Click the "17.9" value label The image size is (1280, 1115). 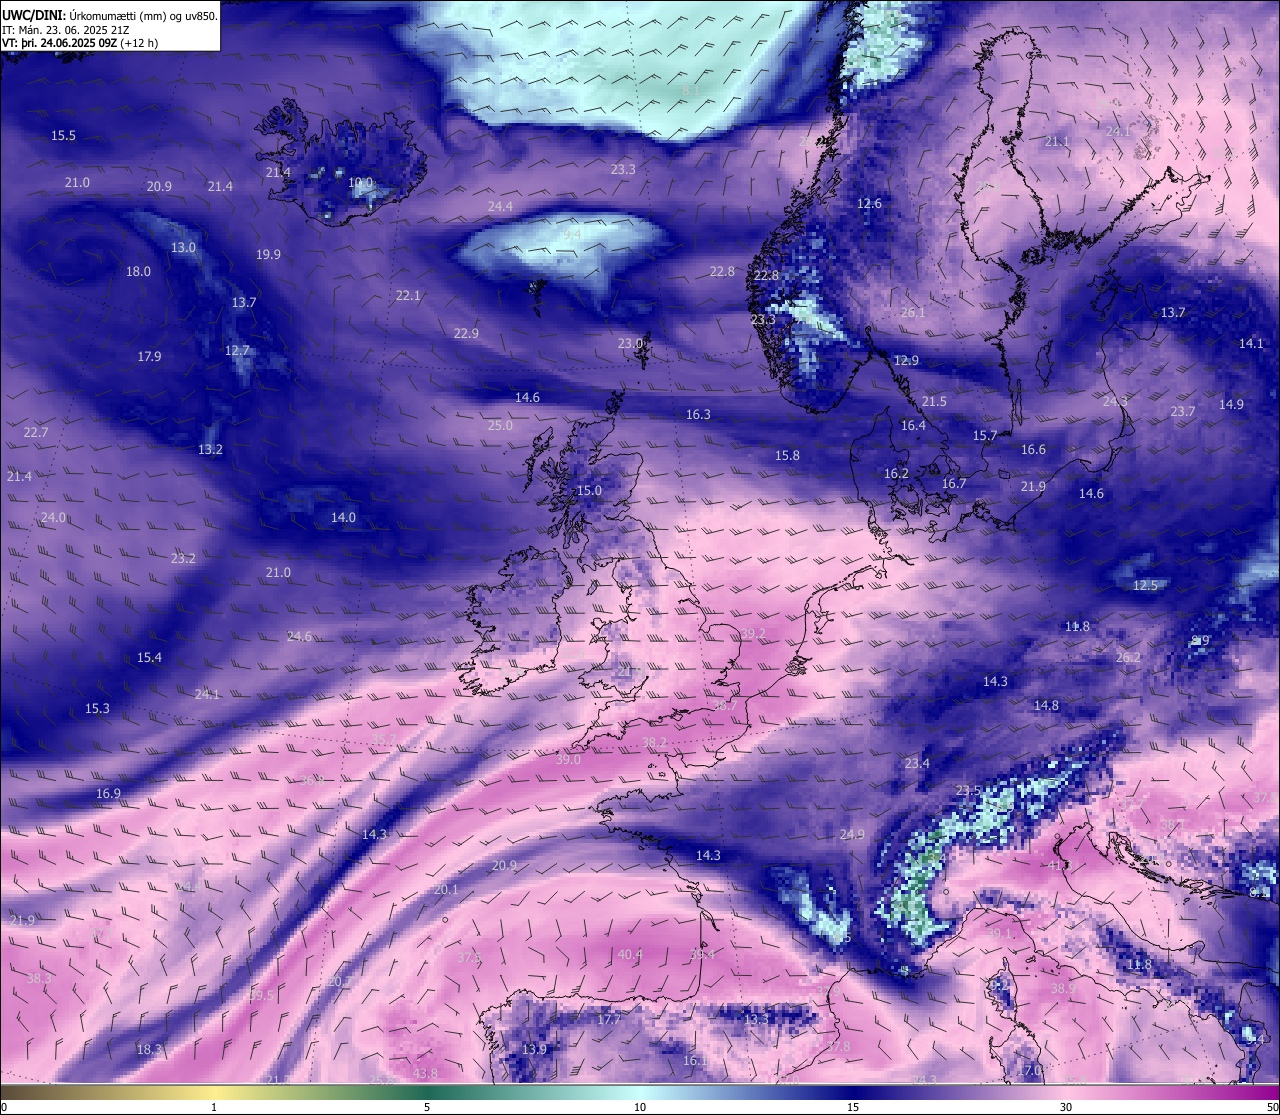149,356
